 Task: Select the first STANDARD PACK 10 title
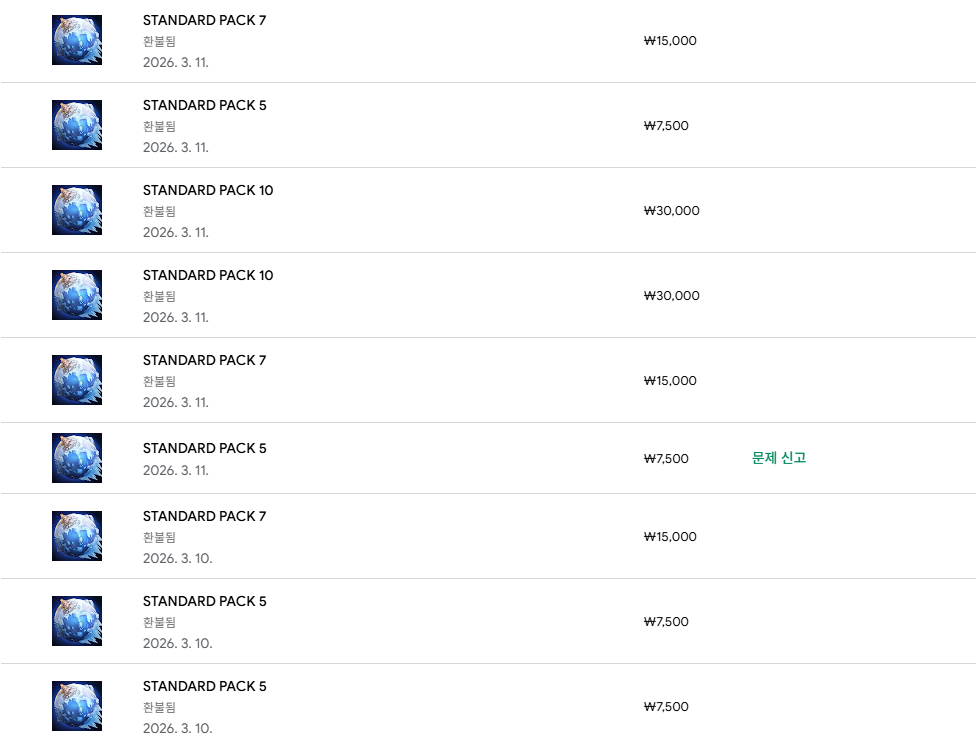[x=207, y=190]
